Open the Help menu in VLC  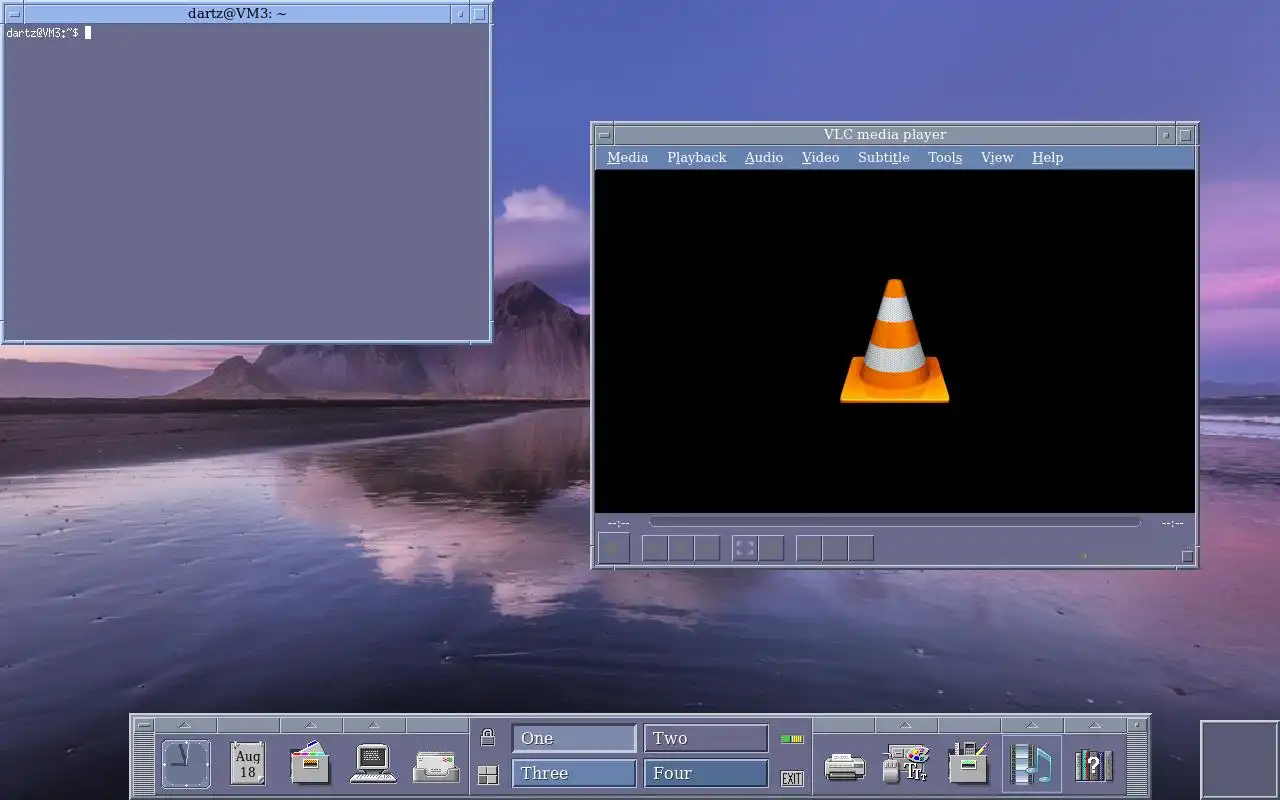1047,157
